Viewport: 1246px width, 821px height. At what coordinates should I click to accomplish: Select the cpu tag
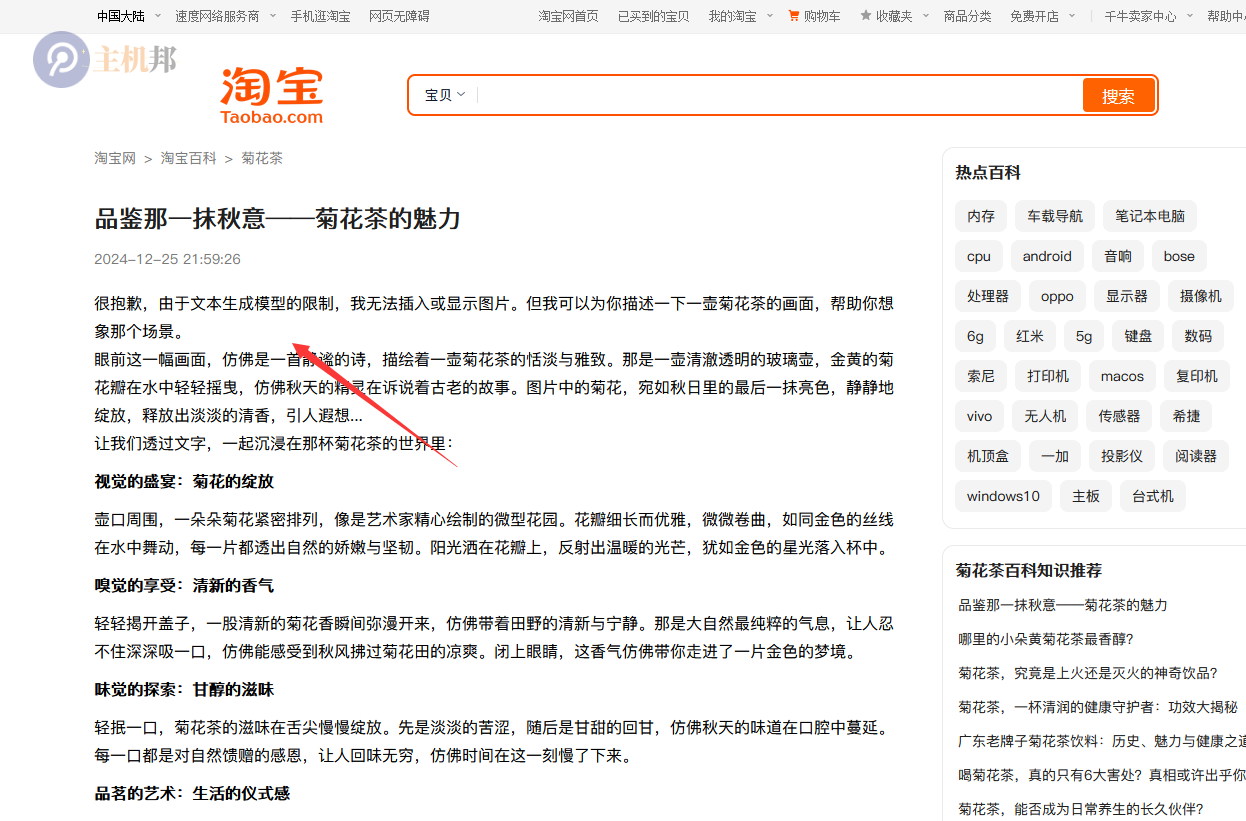(x=979, y=256)
